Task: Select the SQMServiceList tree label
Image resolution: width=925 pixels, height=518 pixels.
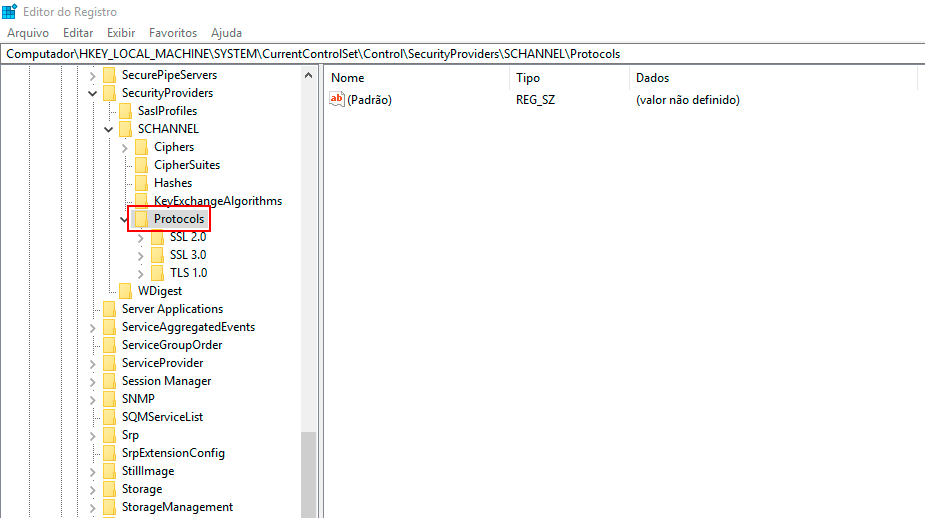Action: click(x=162, y=417)
